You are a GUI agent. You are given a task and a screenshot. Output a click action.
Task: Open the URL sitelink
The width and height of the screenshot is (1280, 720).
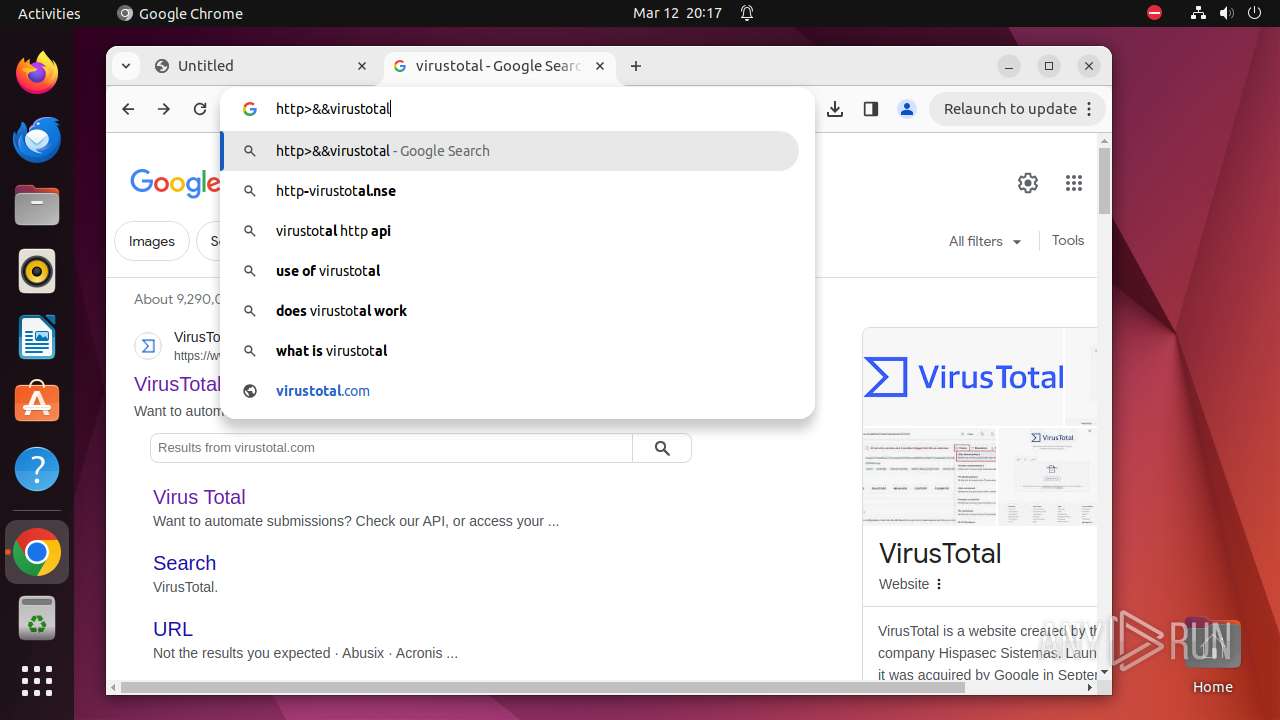[173, 629]
